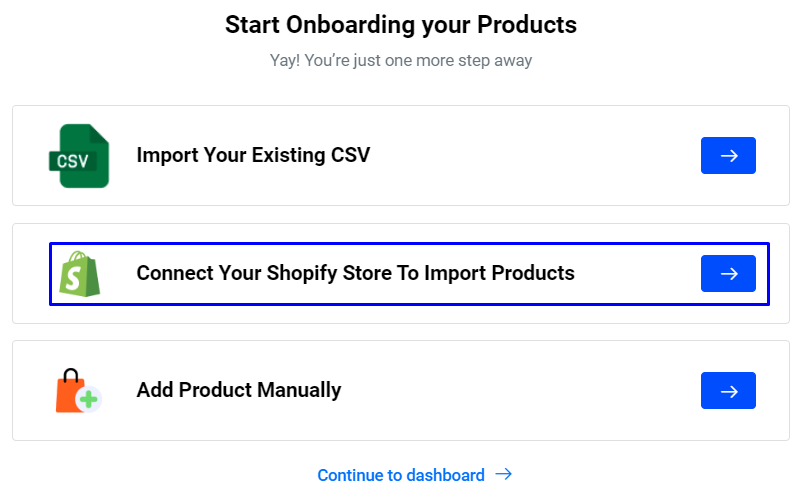Click arrow icon beside Continue to dashboard
The image size is (803, 490).
[504, 474]
